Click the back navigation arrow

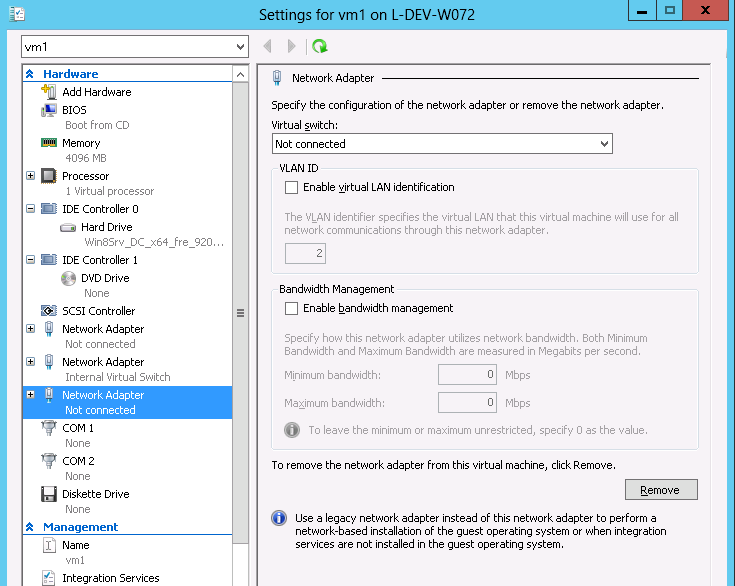click(x=267, y=46)
